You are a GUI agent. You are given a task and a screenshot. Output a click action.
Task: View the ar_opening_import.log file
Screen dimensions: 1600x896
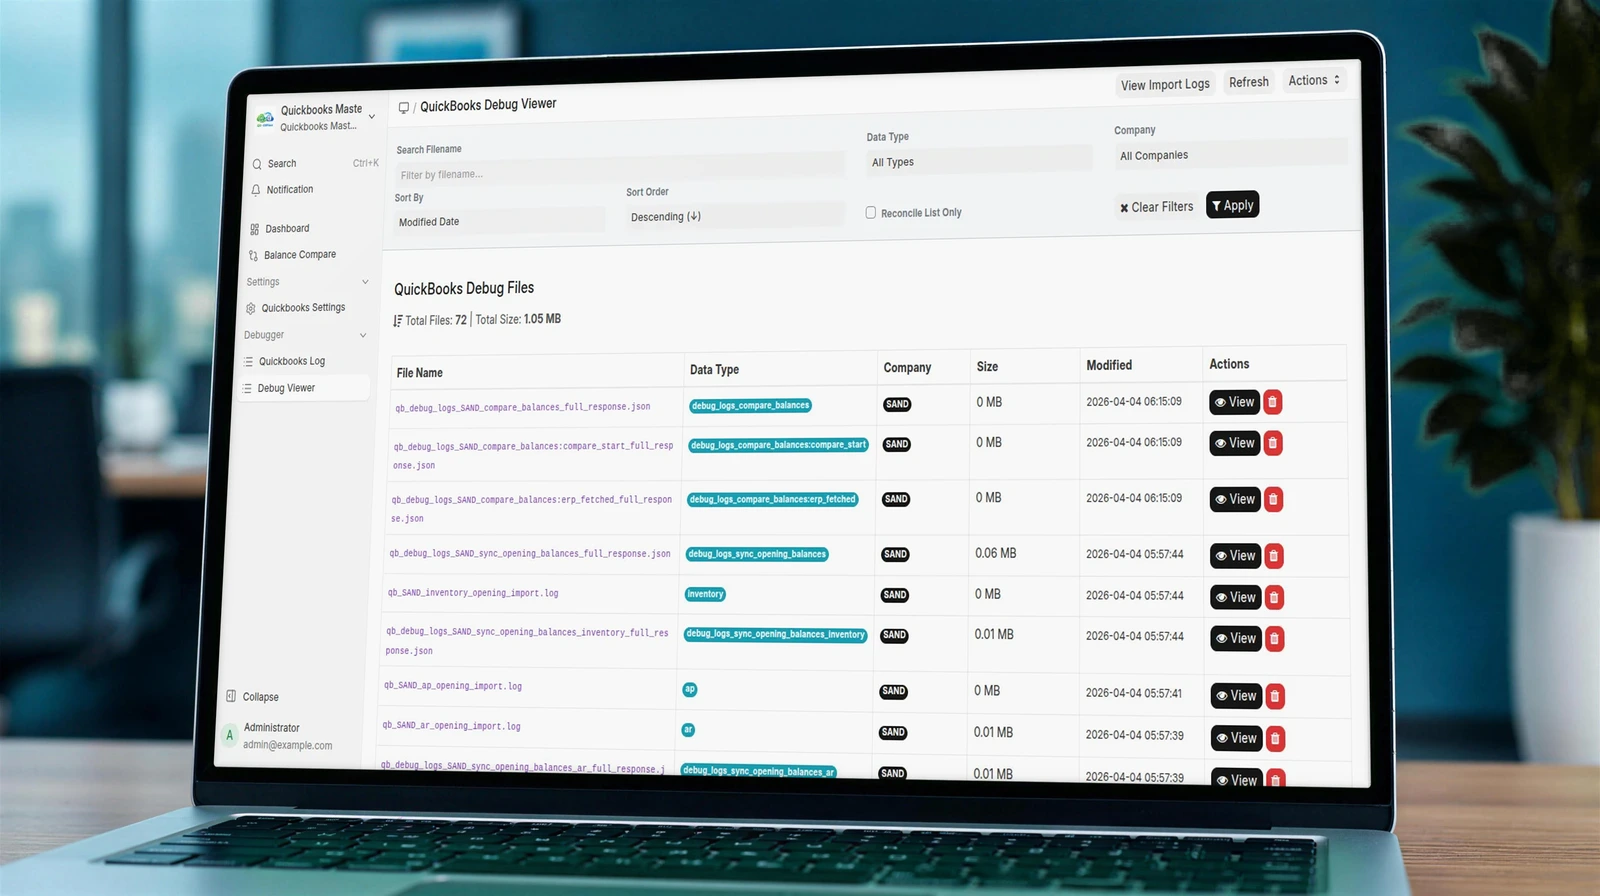(x=1237, y=738)
